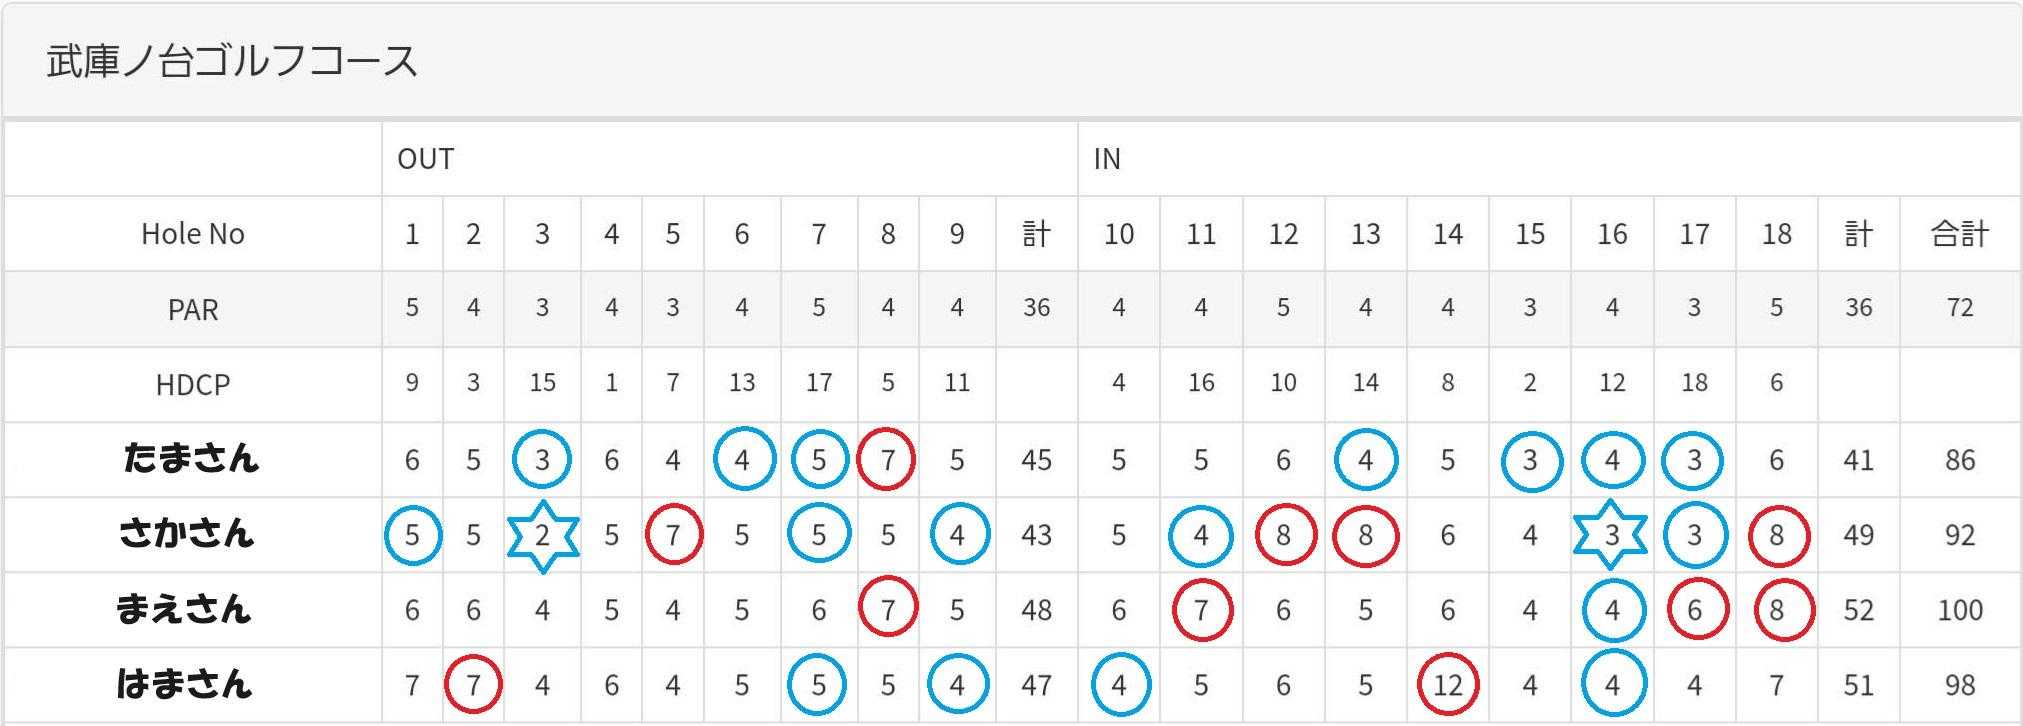Click the 武庫ノ台ゴルフコース course title
Image resolution: width=2023 pixels, height=726 pixels.
coord(232,61)
